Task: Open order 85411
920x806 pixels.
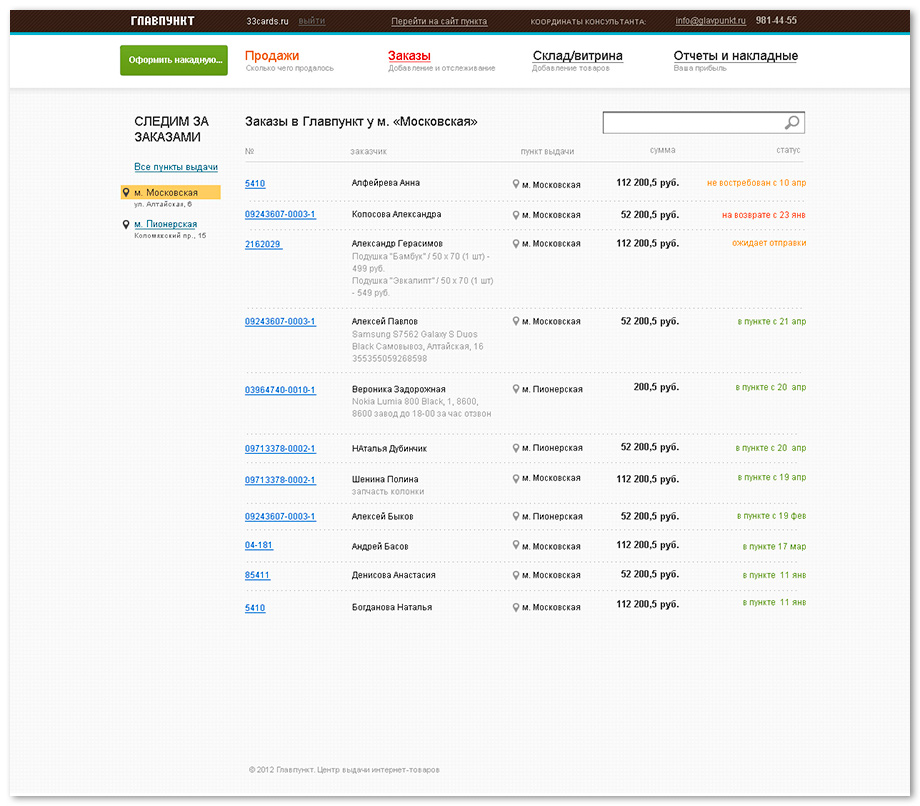Action: (257, 575)
